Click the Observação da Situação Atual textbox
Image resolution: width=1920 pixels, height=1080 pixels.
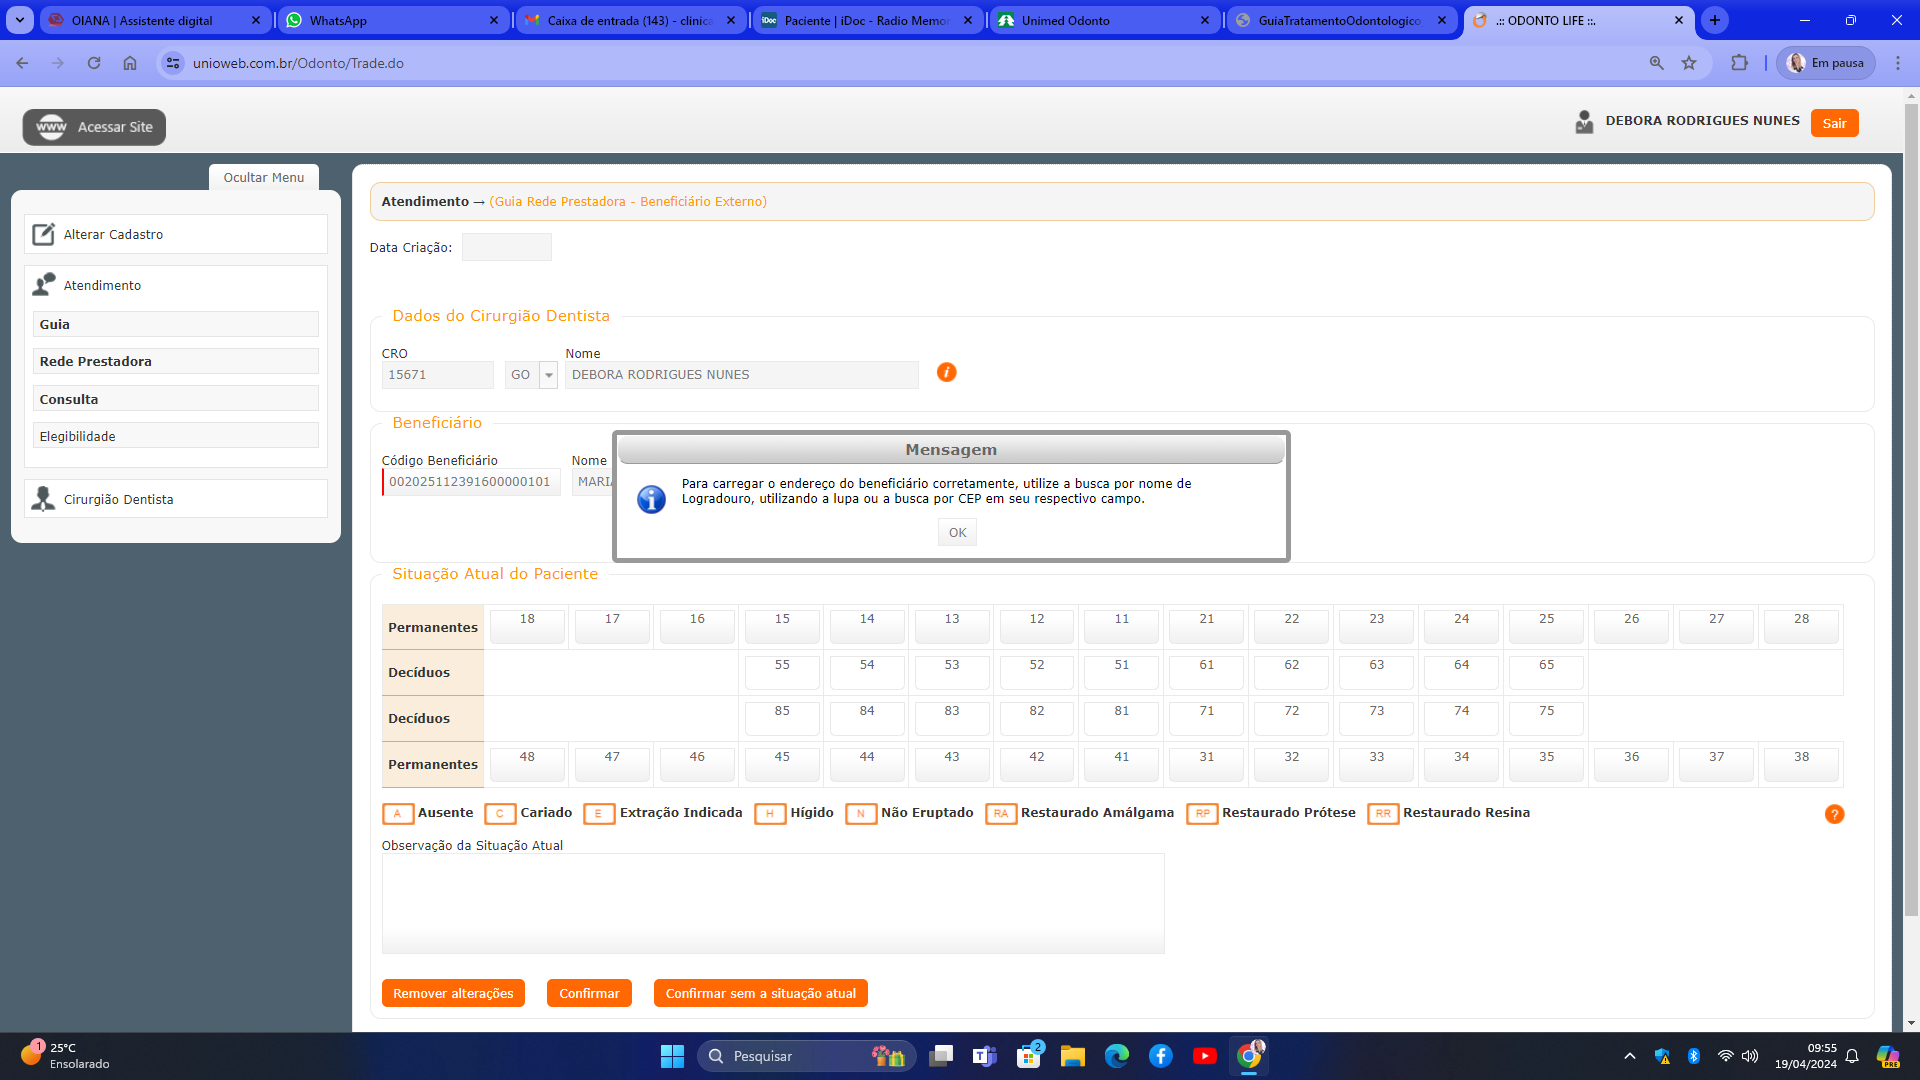point(772,903)
